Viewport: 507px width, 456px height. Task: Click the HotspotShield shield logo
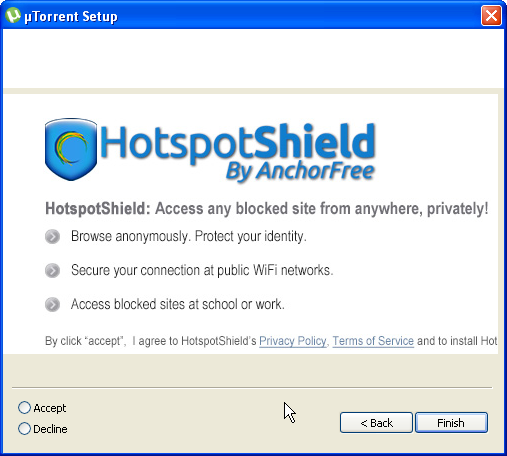coord(71,149)
